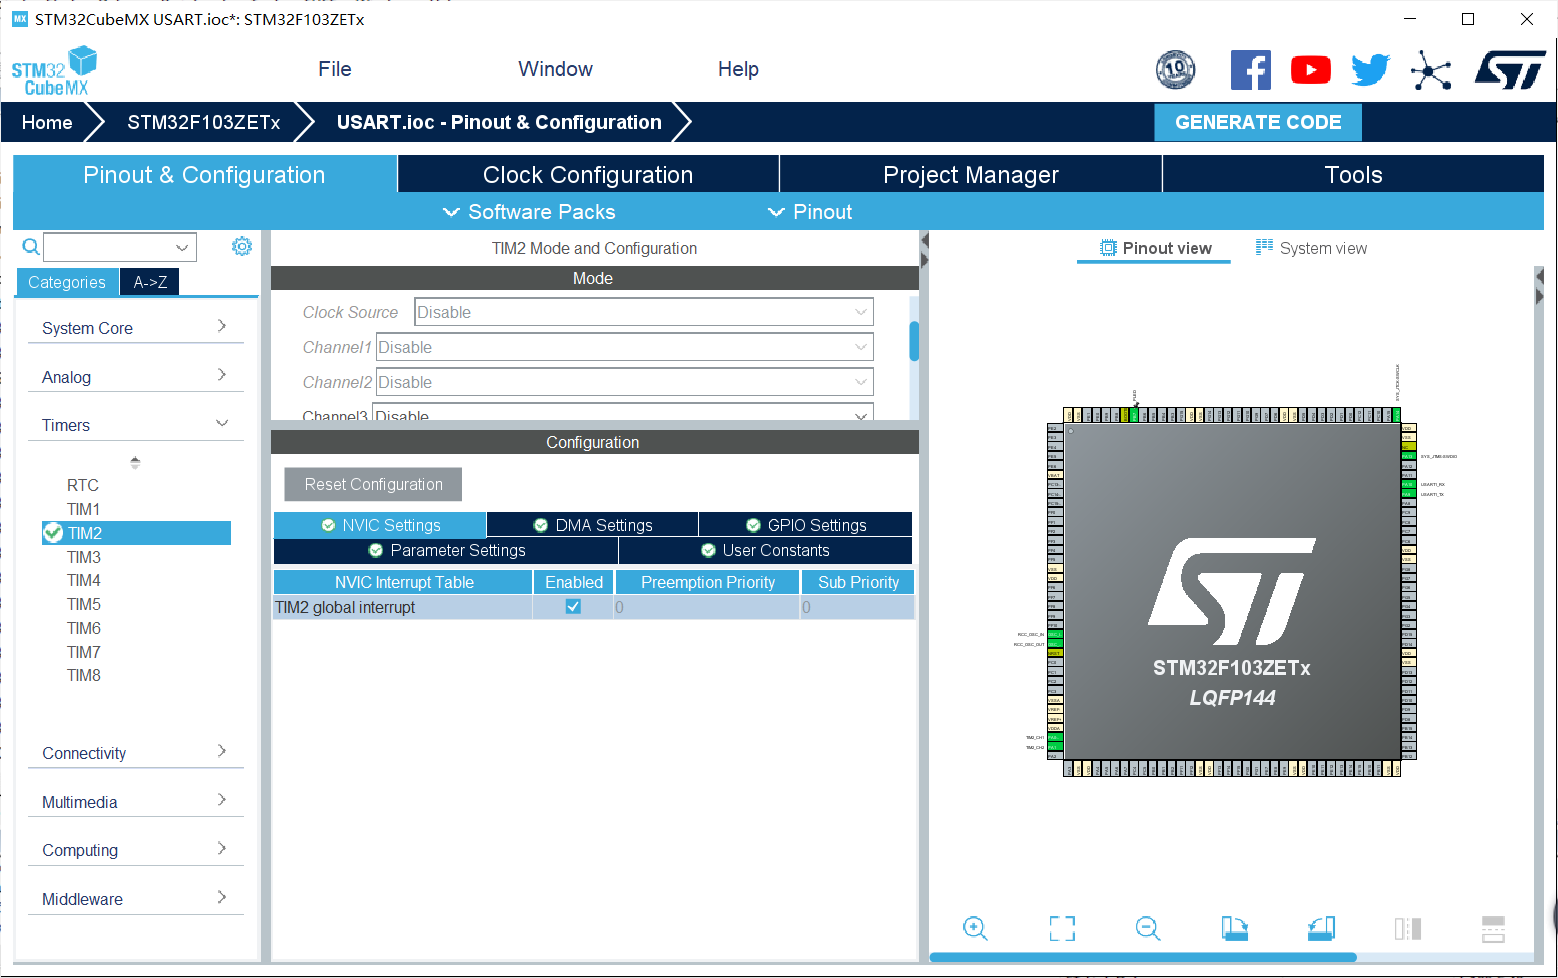The height and width of the screenshot is (978, 1558).
Task: Expand the Analog category
Action: (x=136, y=377)
